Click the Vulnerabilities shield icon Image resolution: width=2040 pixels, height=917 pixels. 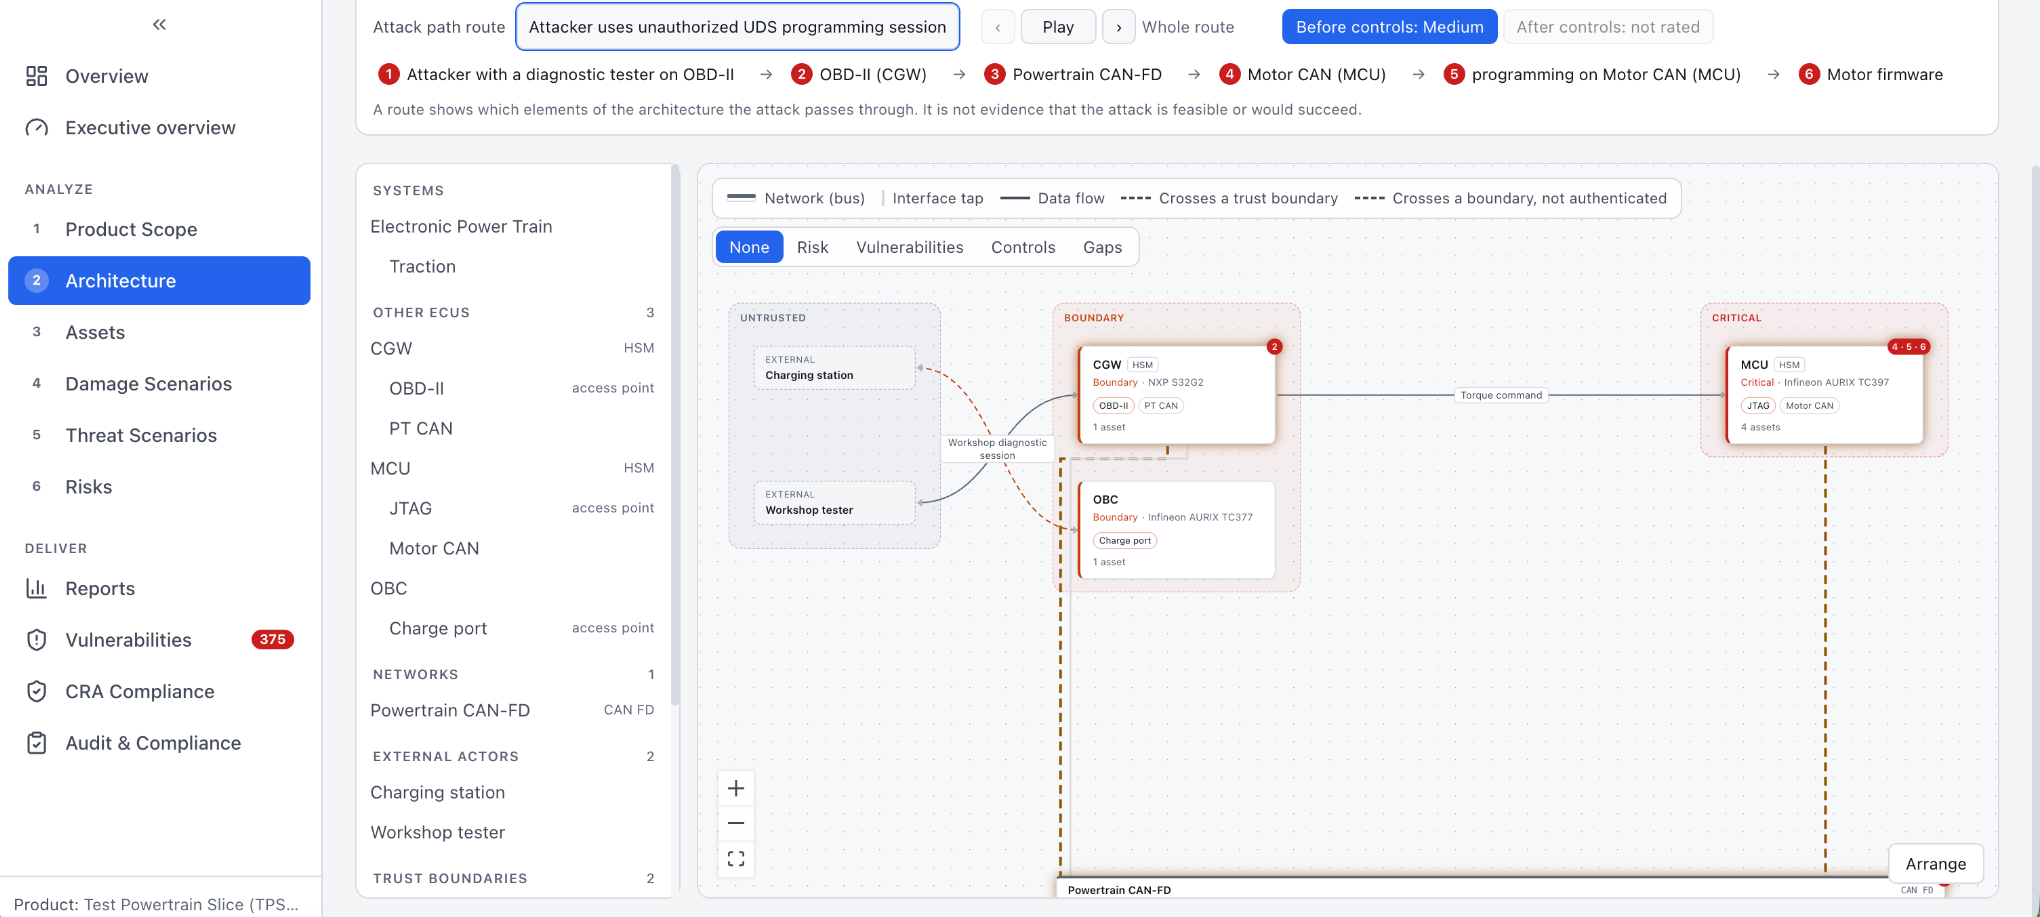click(x=37, y=640)
